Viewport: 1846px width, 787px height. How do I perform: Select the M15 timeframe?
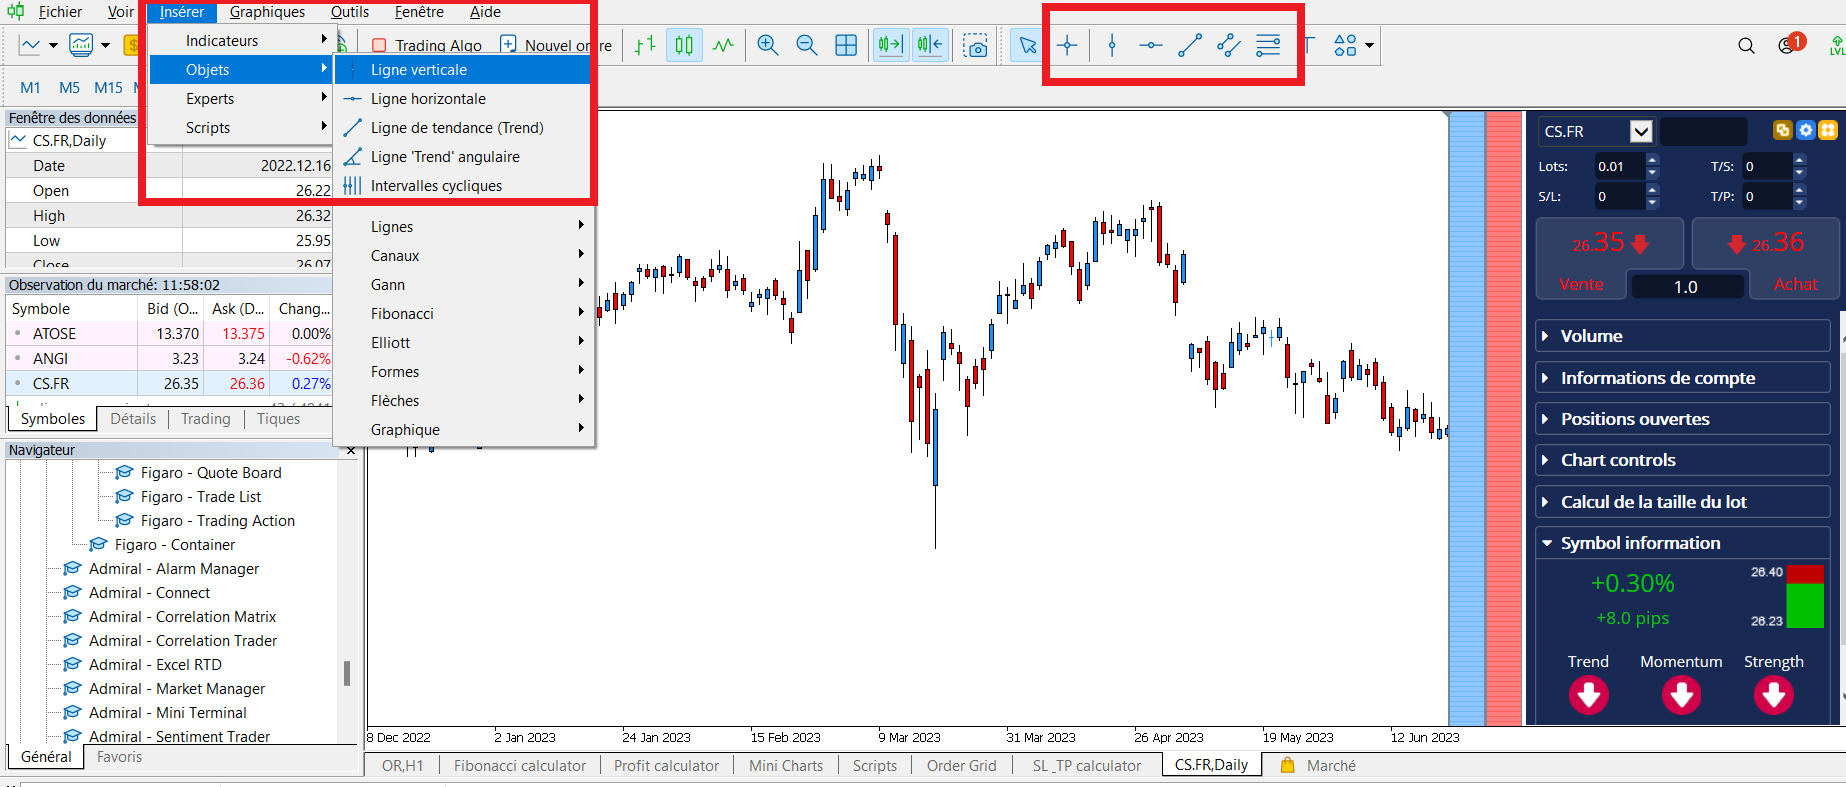point(108,88)
